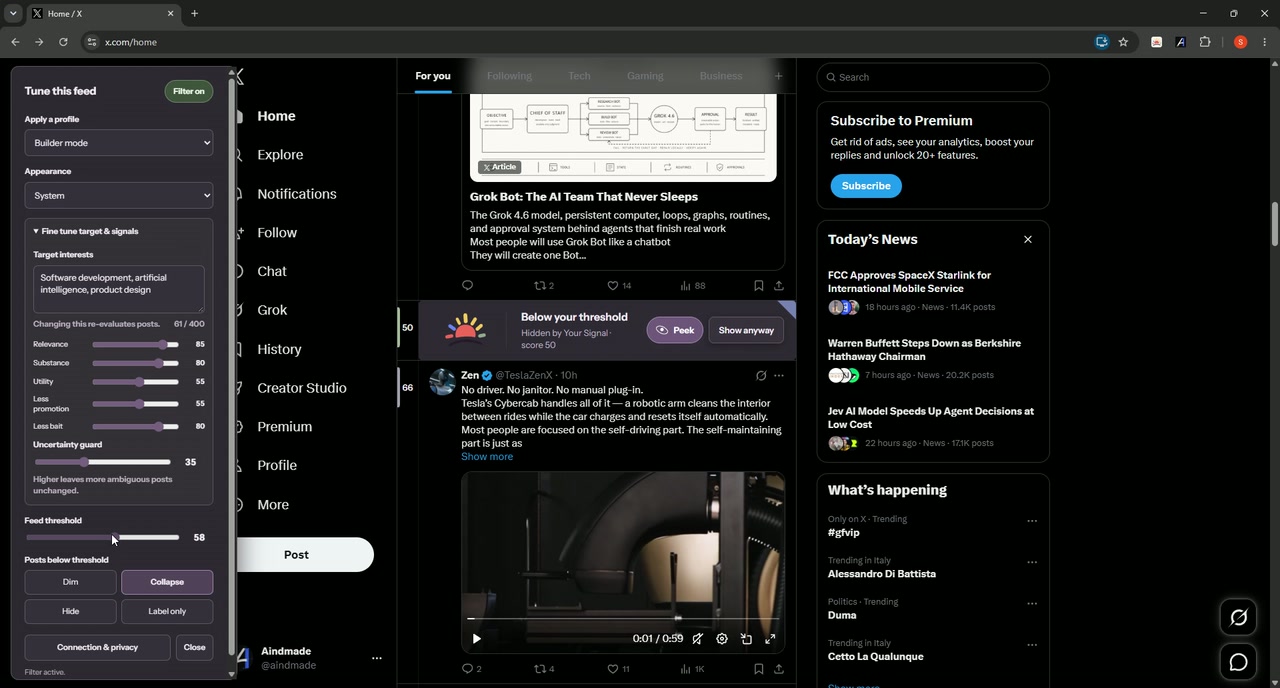Screen dimensions: 1280x688
Task: Peek at the hidden below-threshold post
Action: click(675, 330)
